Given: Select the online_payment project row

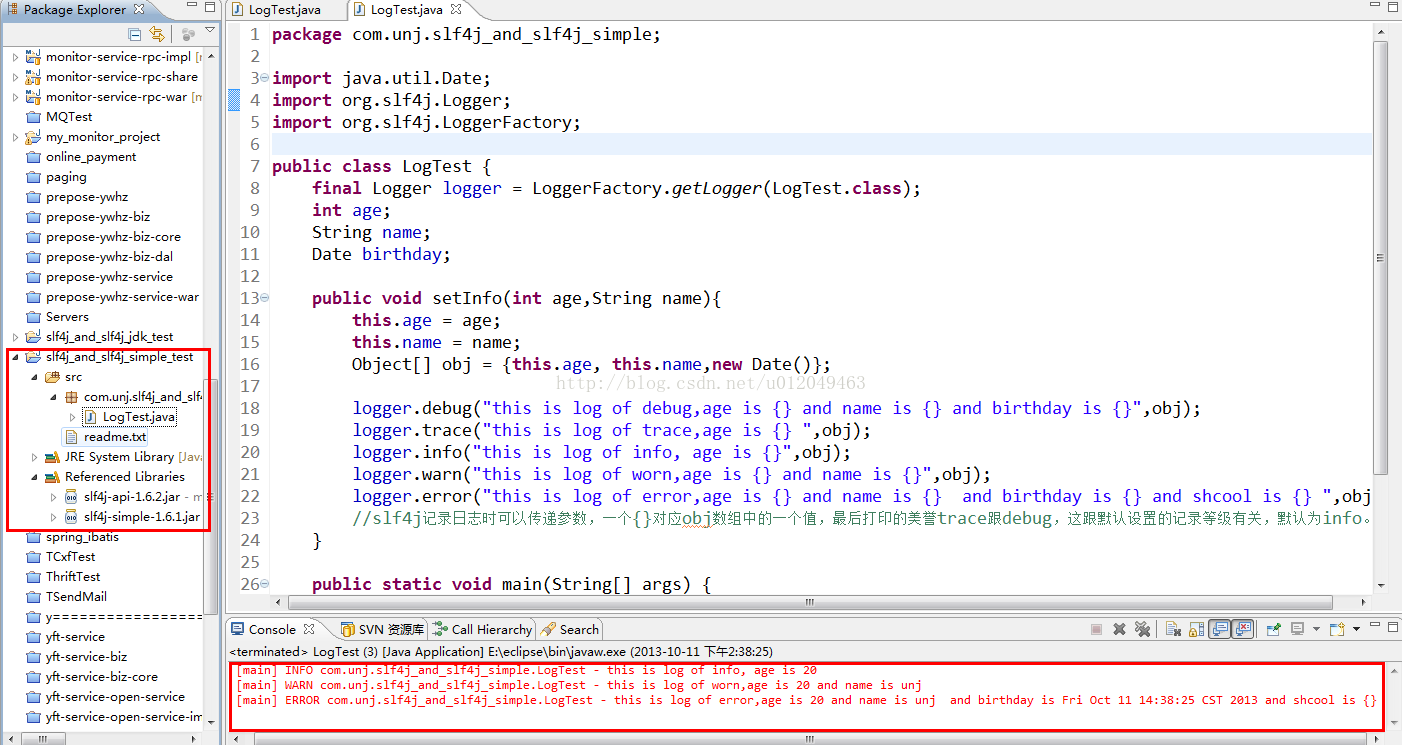Looking at the screenshot, I should 91,157.
